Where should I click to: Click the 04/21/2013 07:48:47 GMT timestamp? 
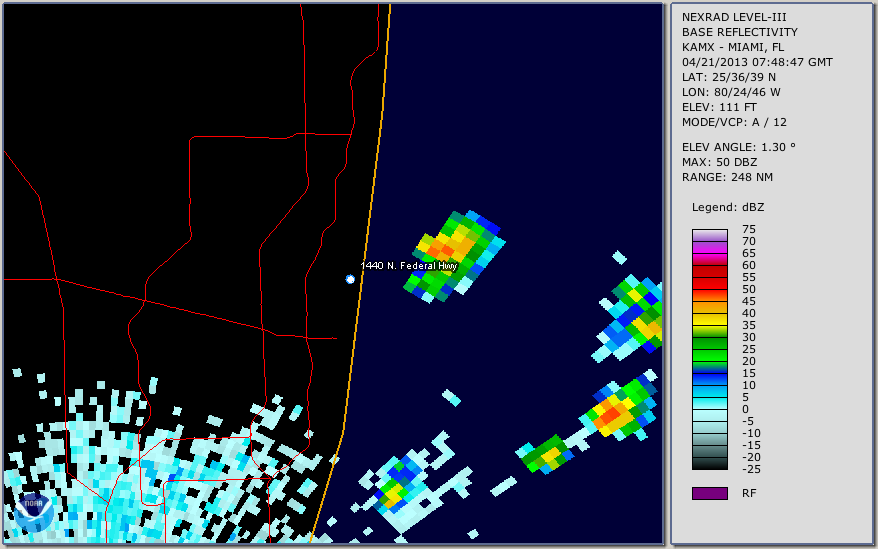(756, 62)
